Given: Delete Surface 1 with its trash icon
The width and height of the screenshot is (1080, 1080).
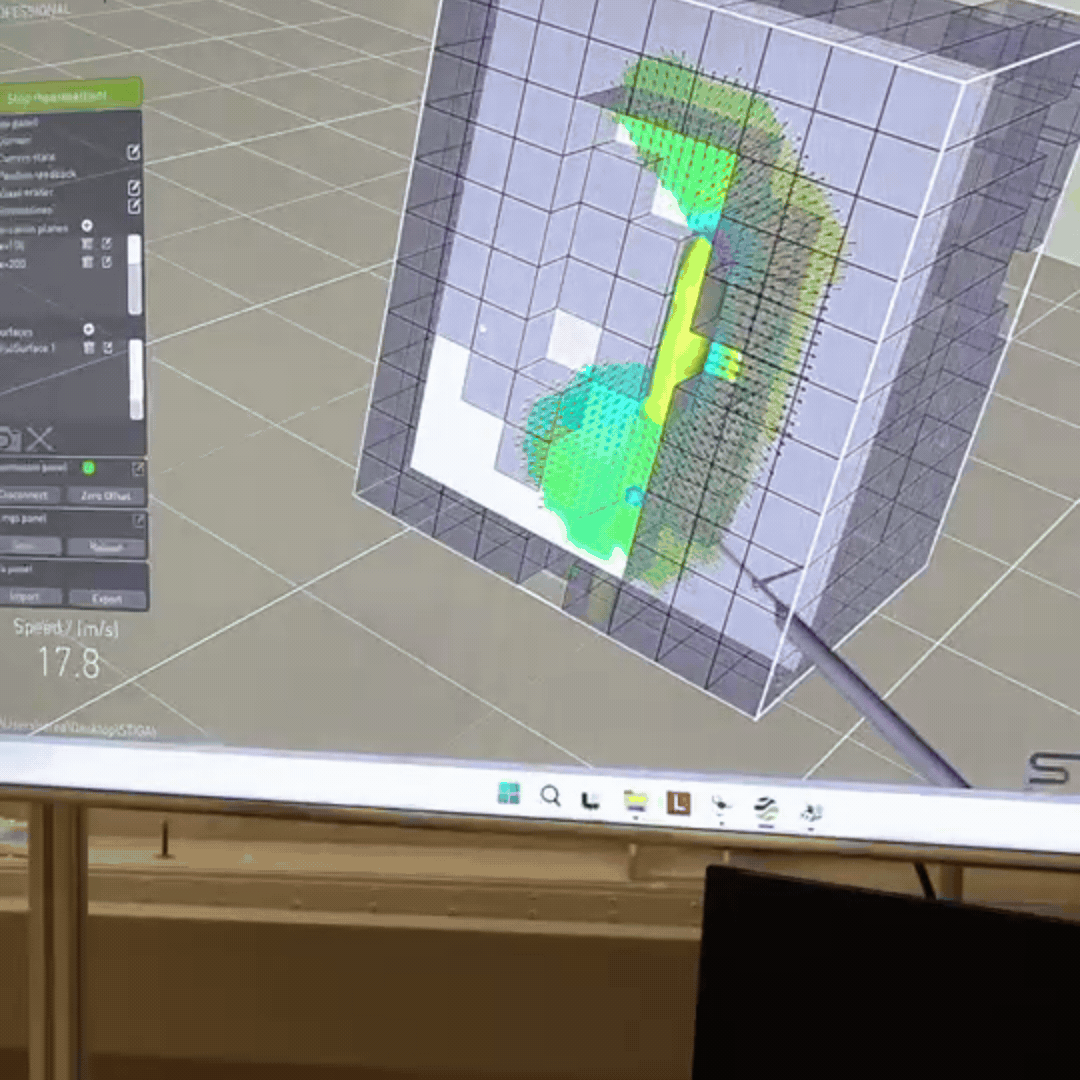Looking at the screenshot, I should point(88,348).
